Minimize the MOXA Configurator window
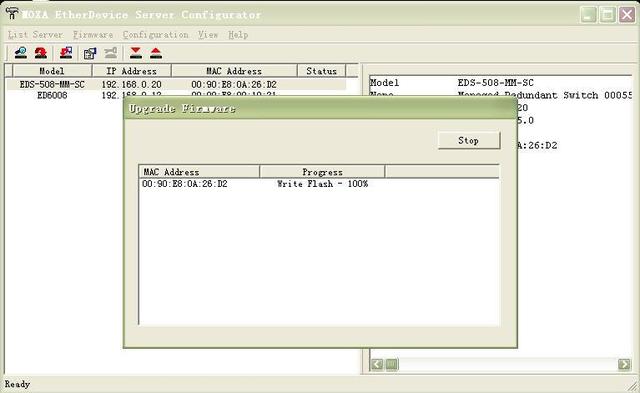Viewport: 640px width, 393px height. 588,15
